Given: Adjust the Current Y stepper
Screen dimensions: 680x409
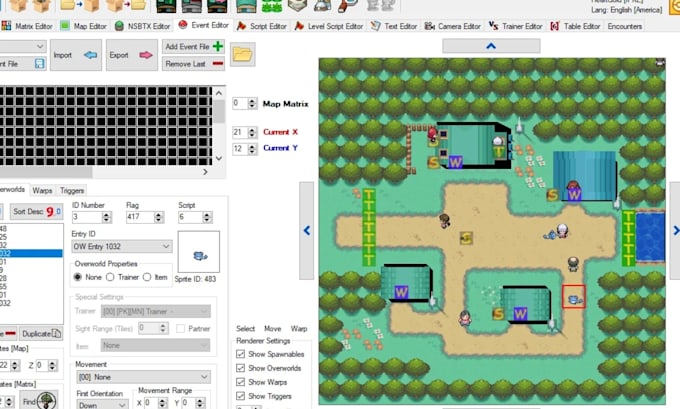Looking at the screenshot, I should [x=252, y=149].
